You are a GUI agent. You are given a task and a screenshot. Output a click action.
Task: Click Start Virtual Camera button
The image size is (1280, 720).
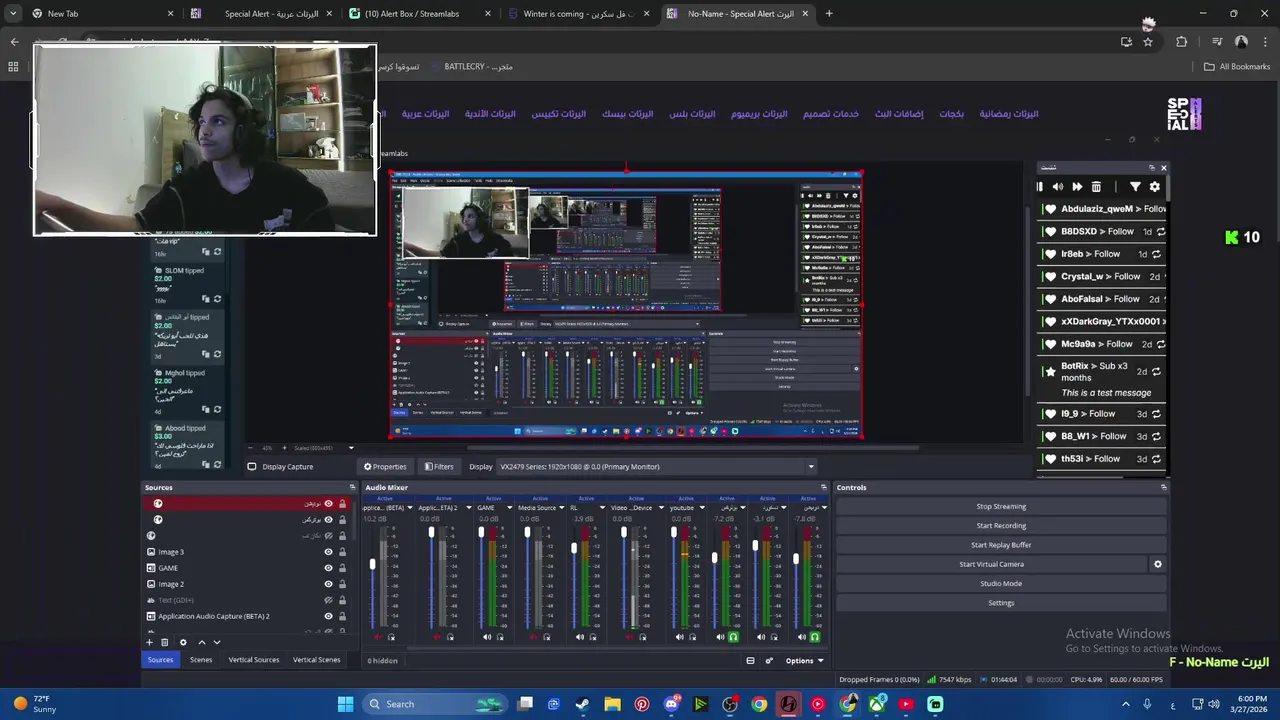(992, 564)
